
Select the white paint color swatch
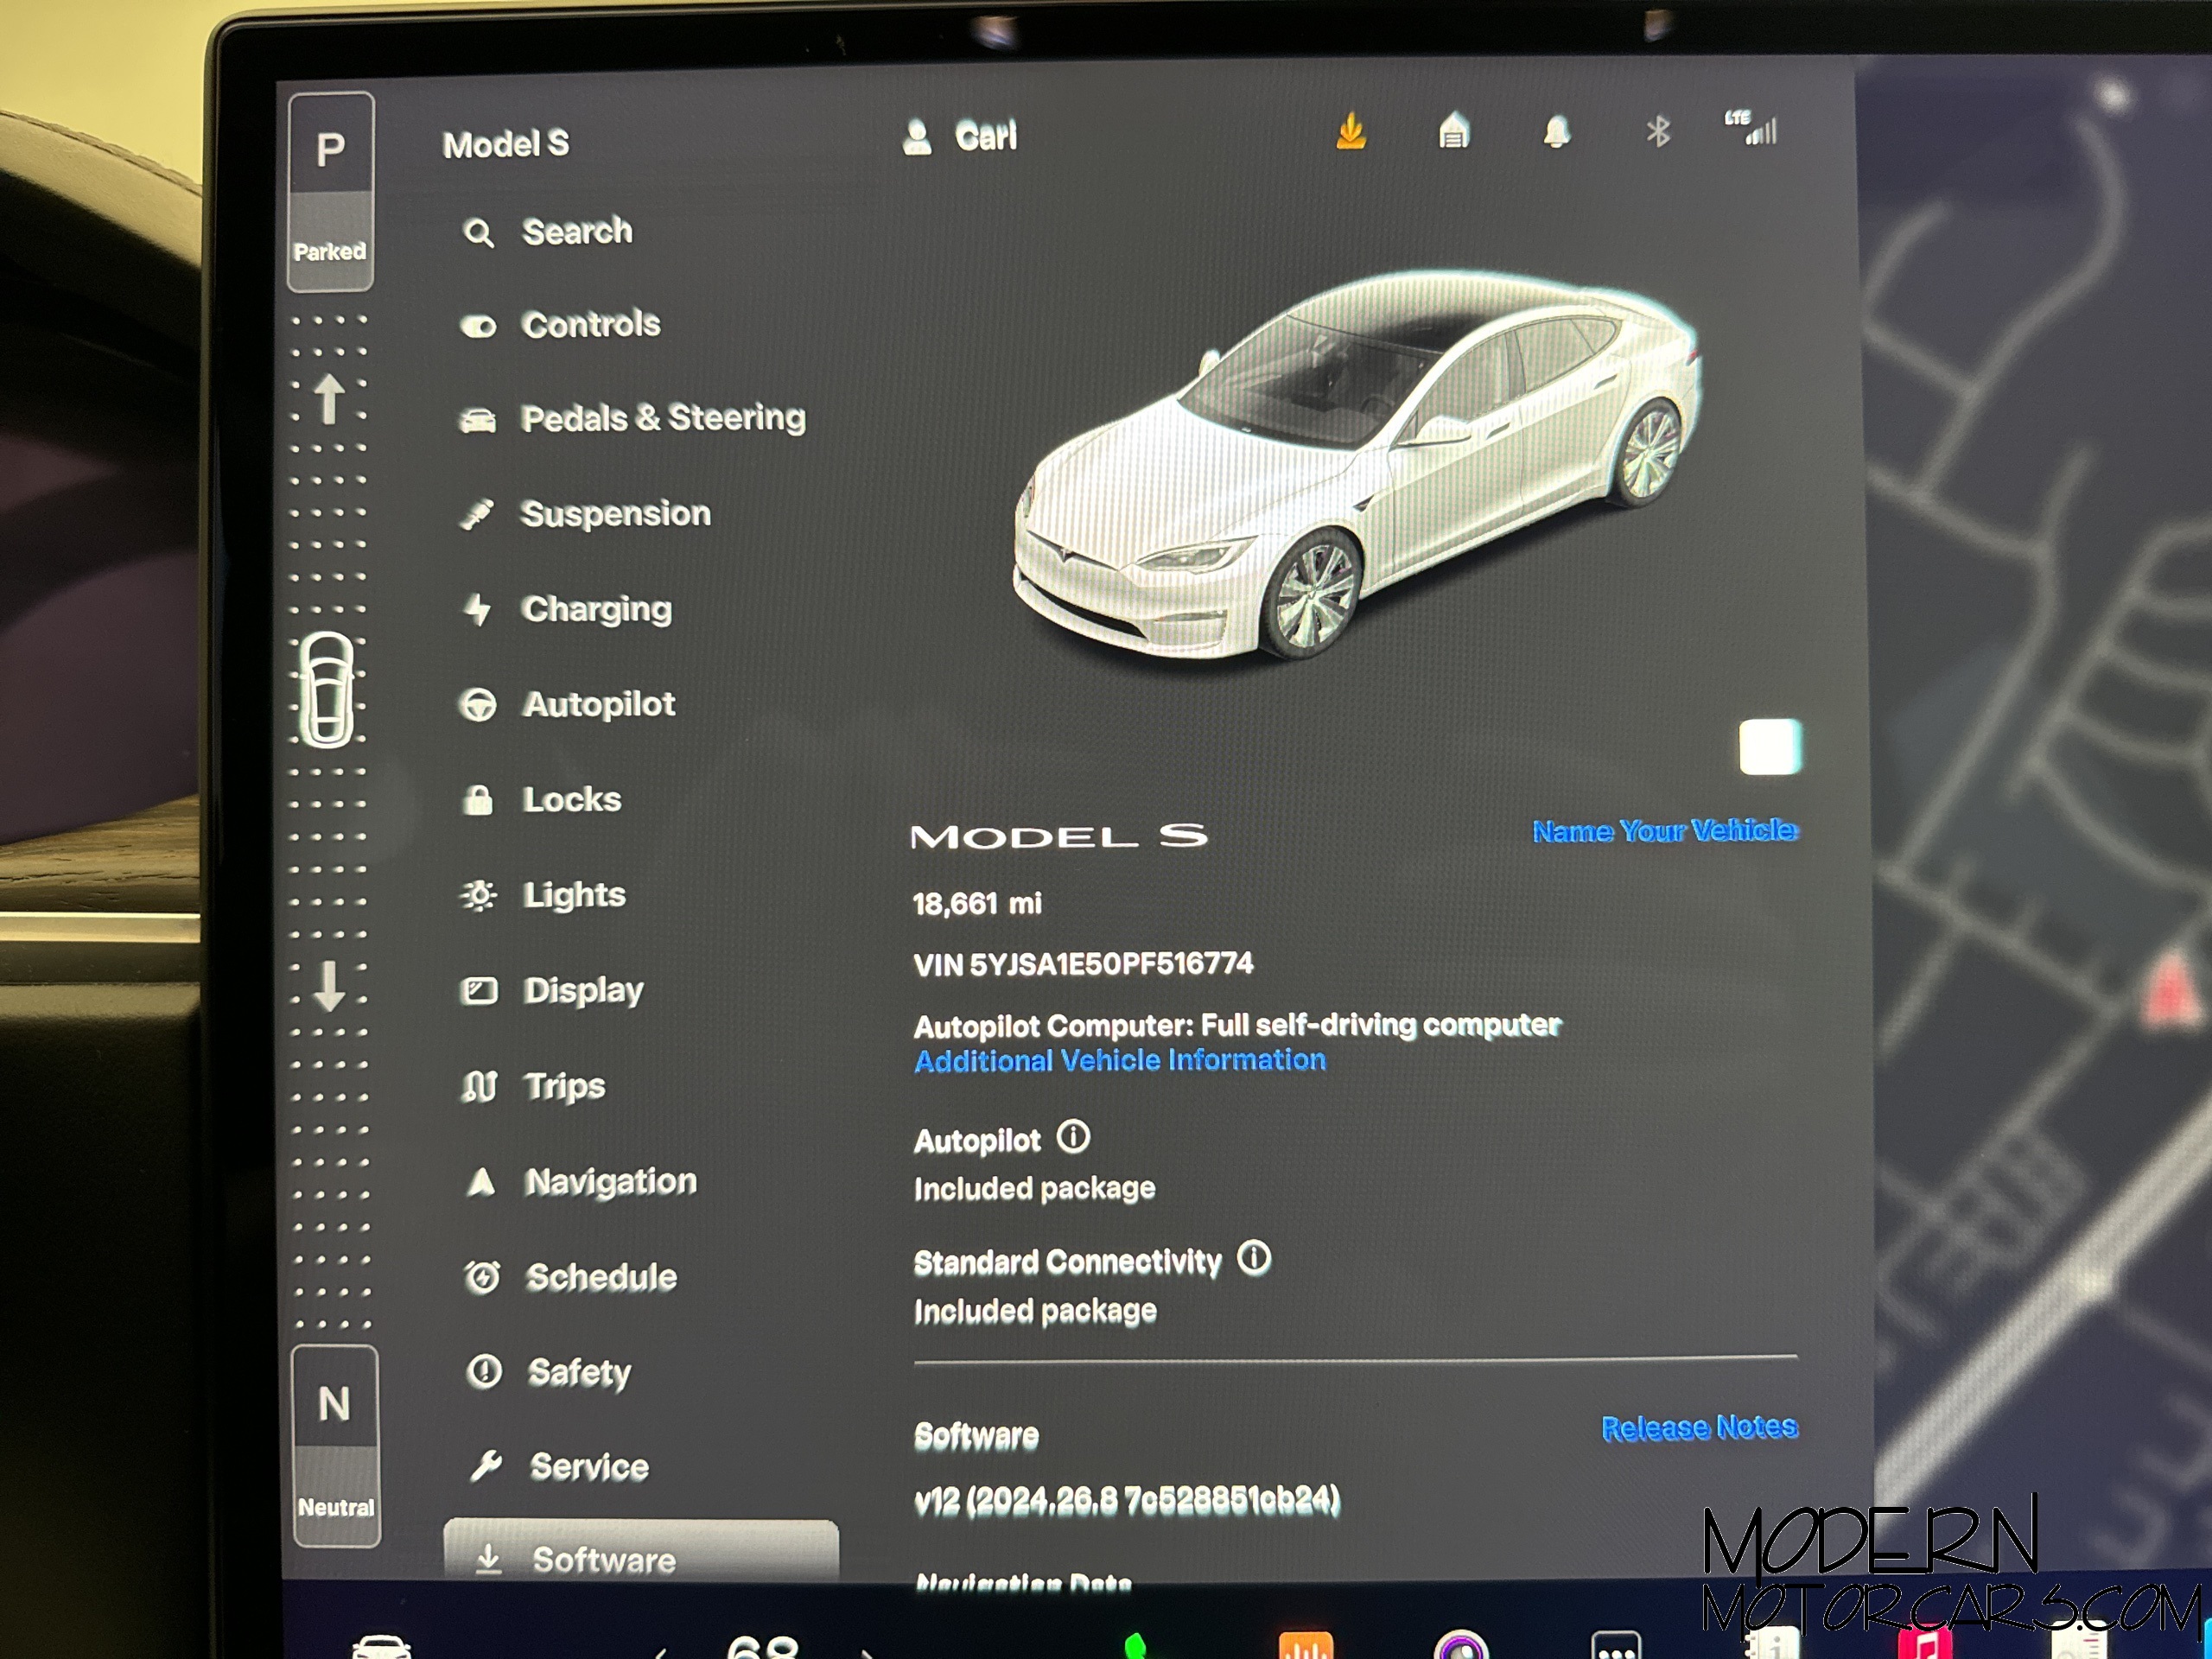click(x=1770, y=747)
